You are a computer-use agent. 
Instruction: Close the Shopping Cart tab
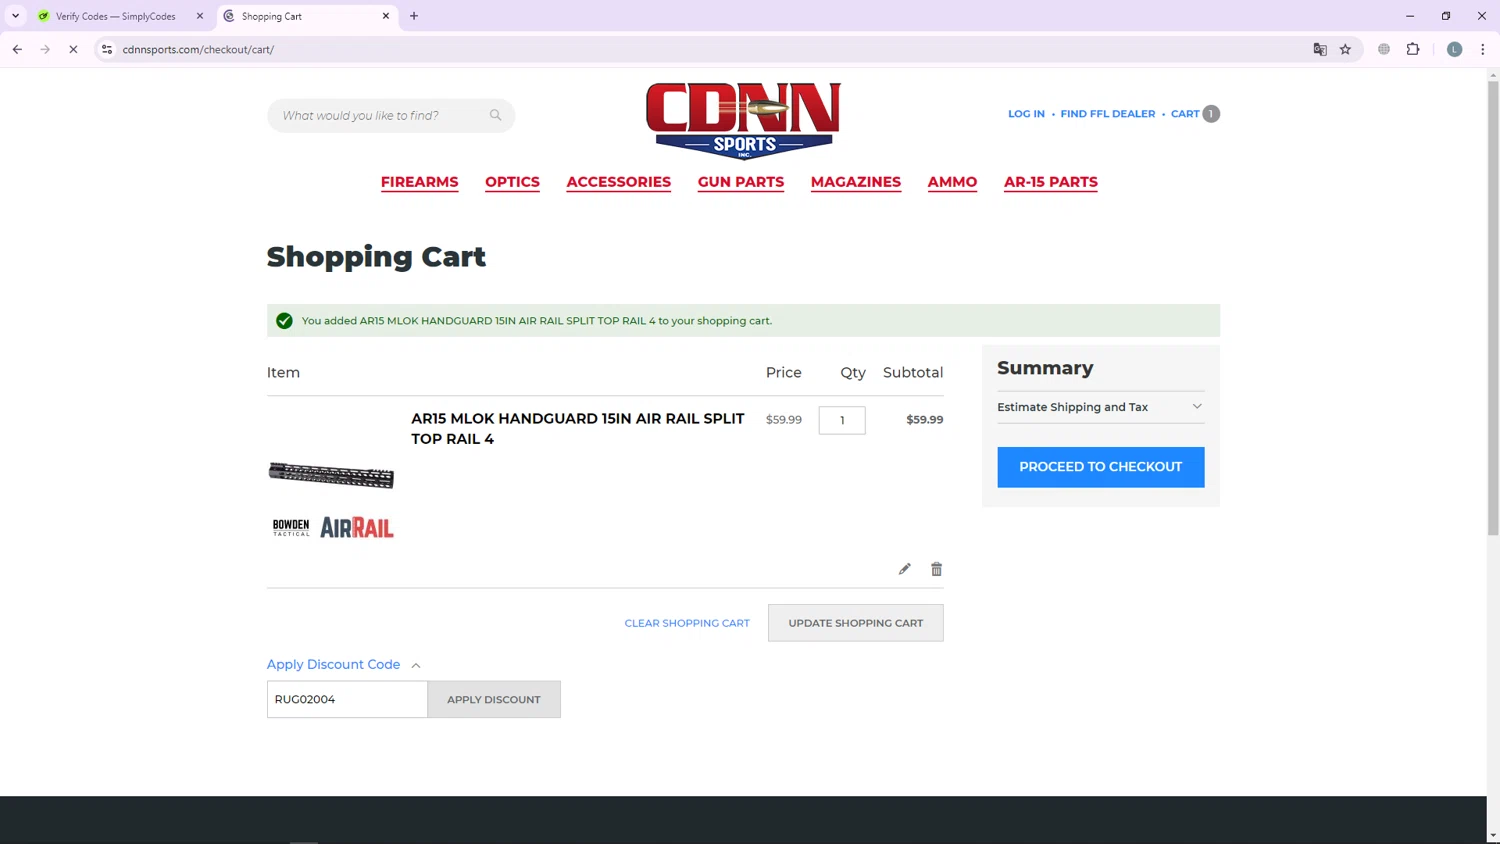click(x=386, y=16)
